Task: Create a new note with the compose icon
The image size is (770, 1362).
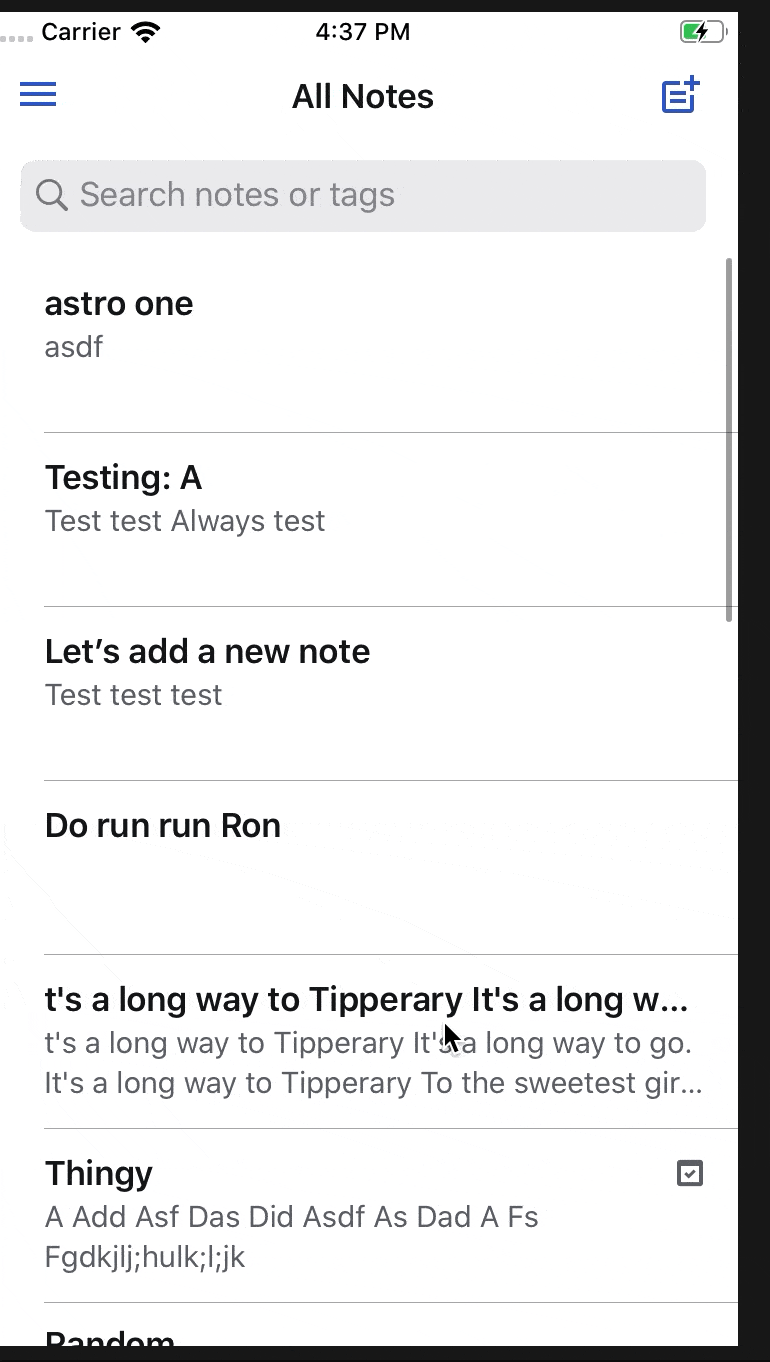Action: (x=679, y=94)
